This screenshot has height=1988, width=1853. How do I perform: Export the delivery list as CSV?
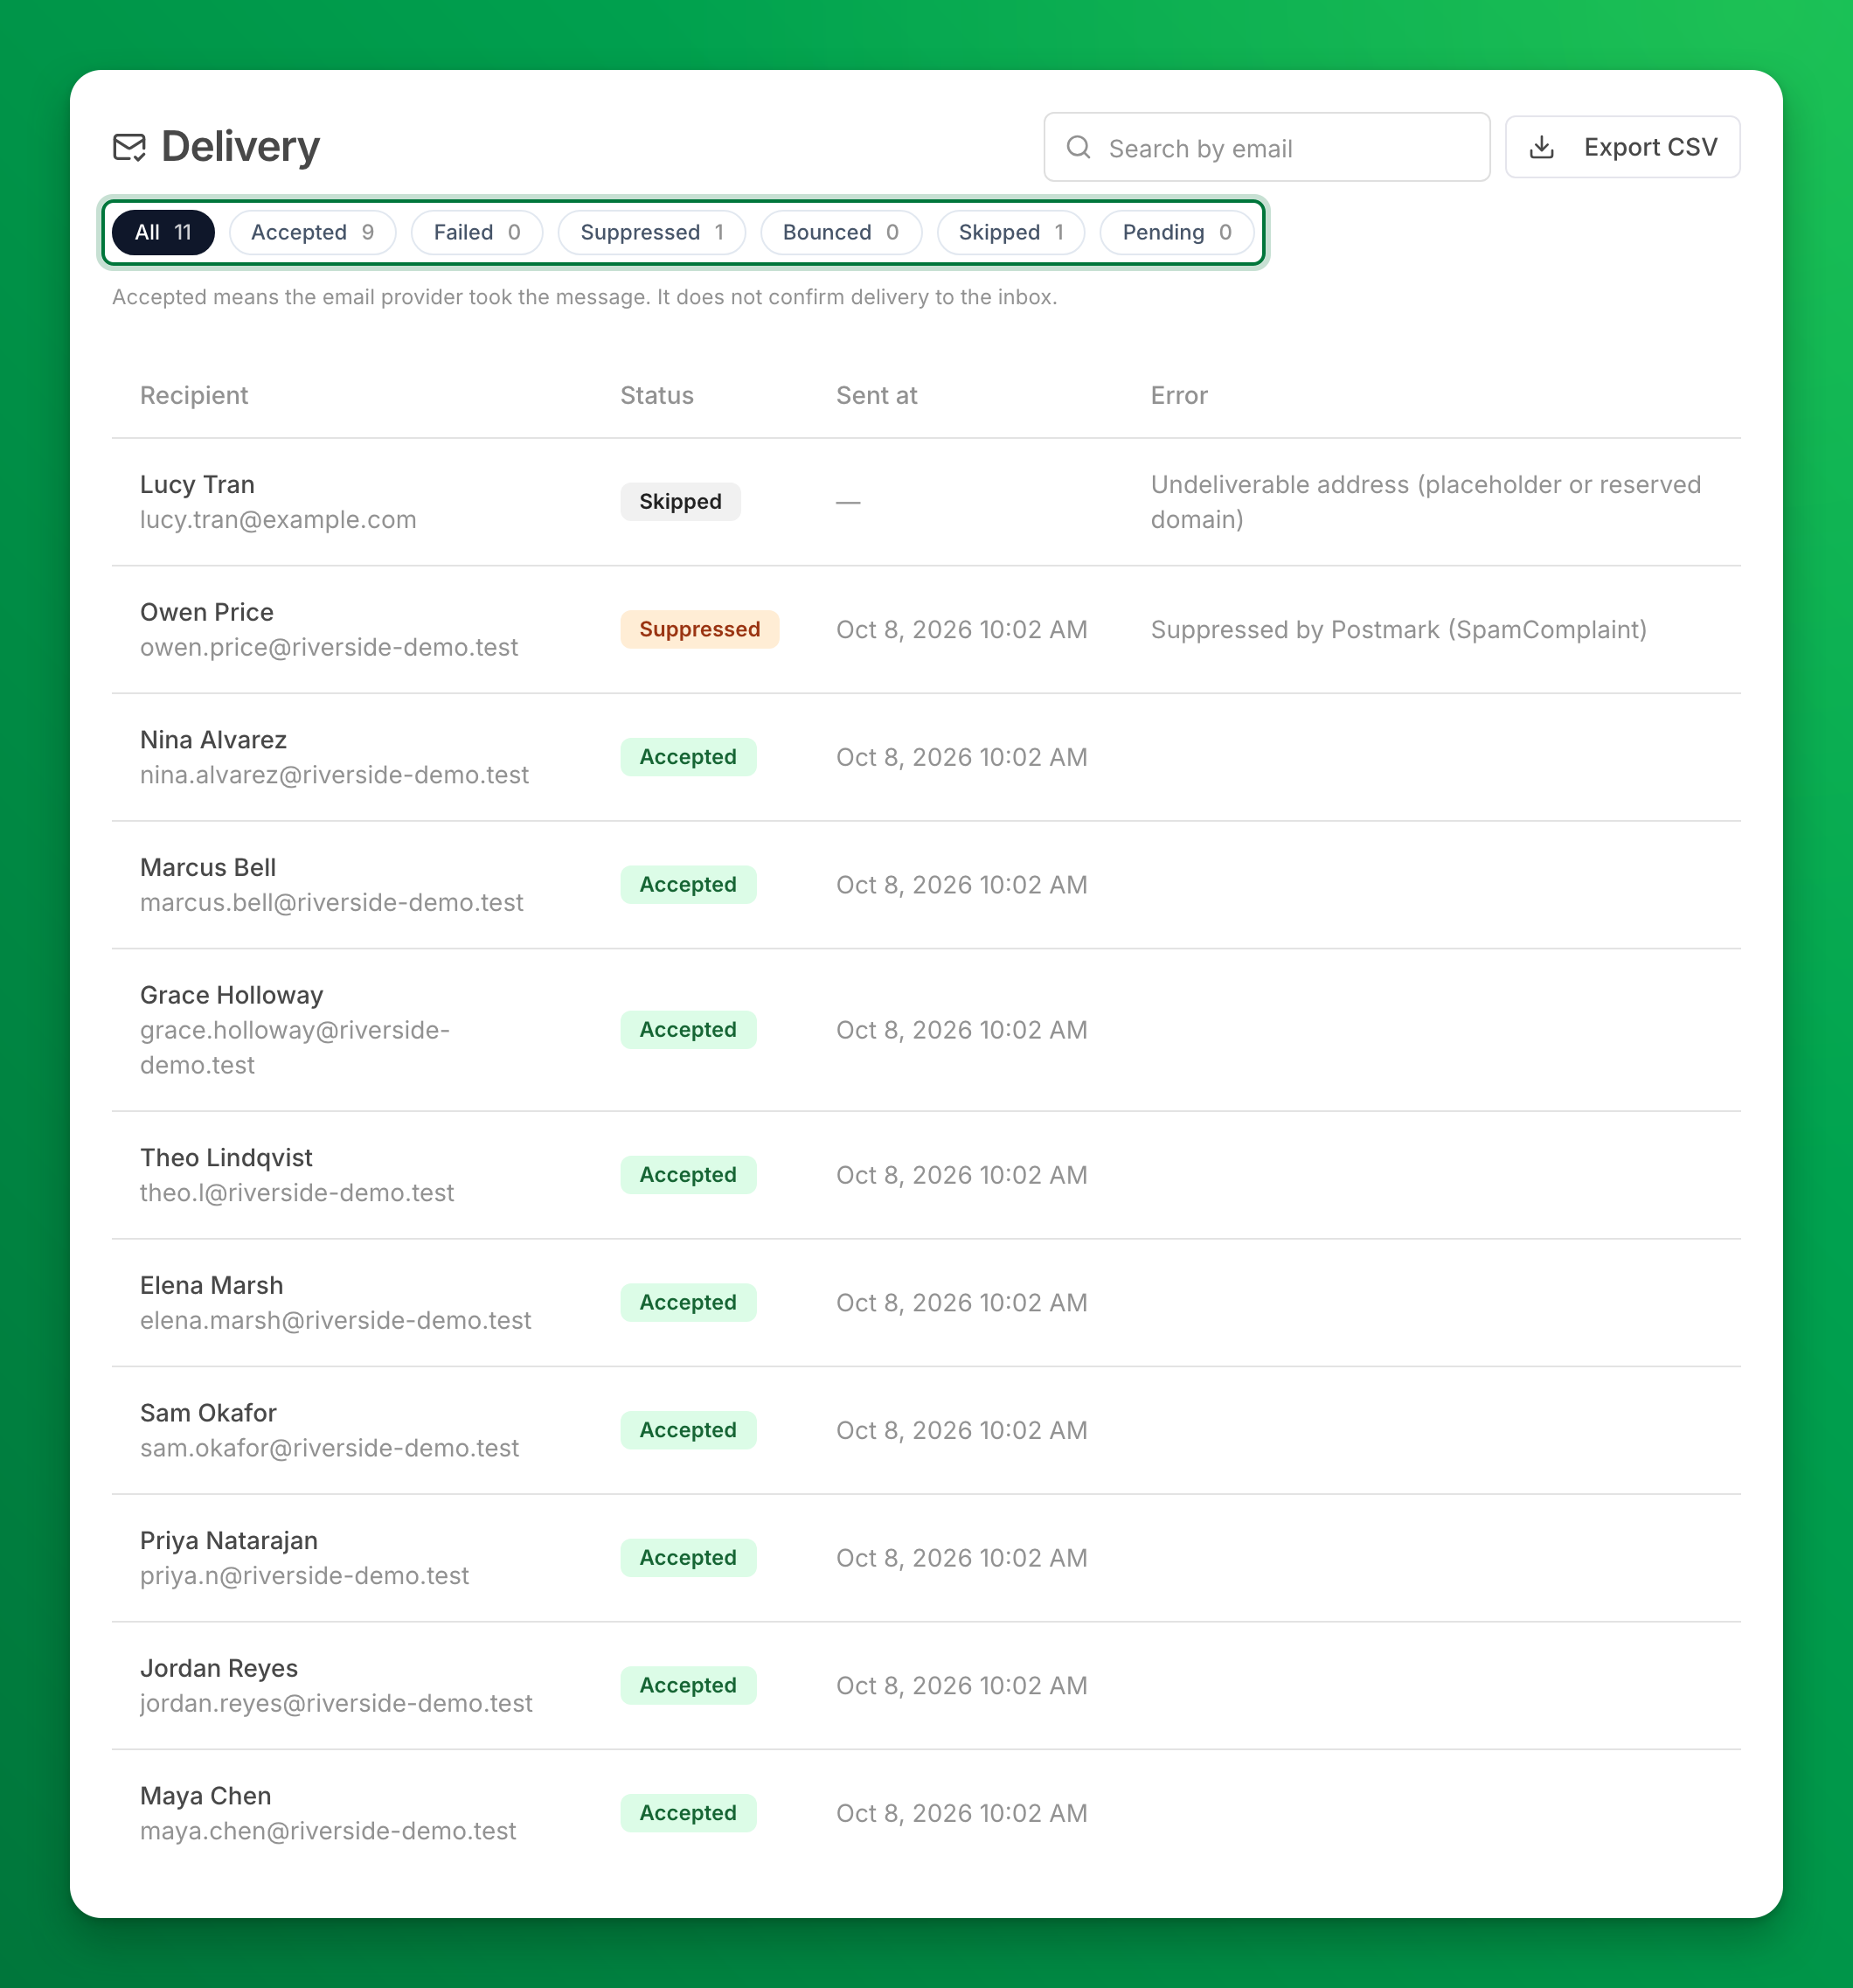click(x=1622, y=148)
